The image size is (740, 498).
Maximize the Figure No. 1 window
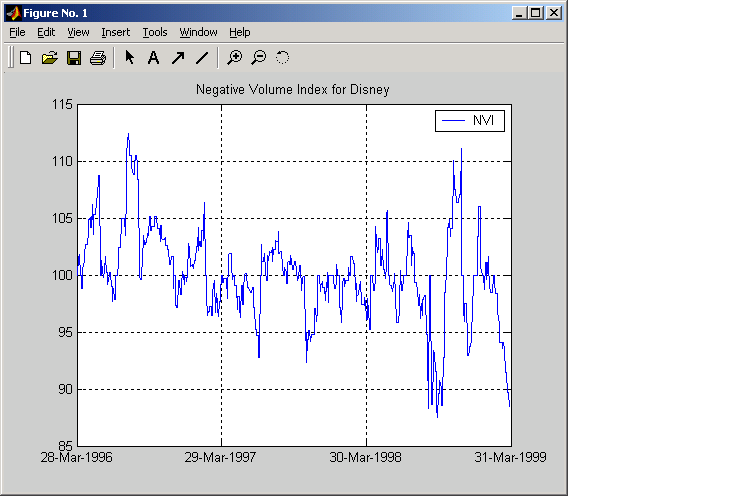(x=536, y=13)
